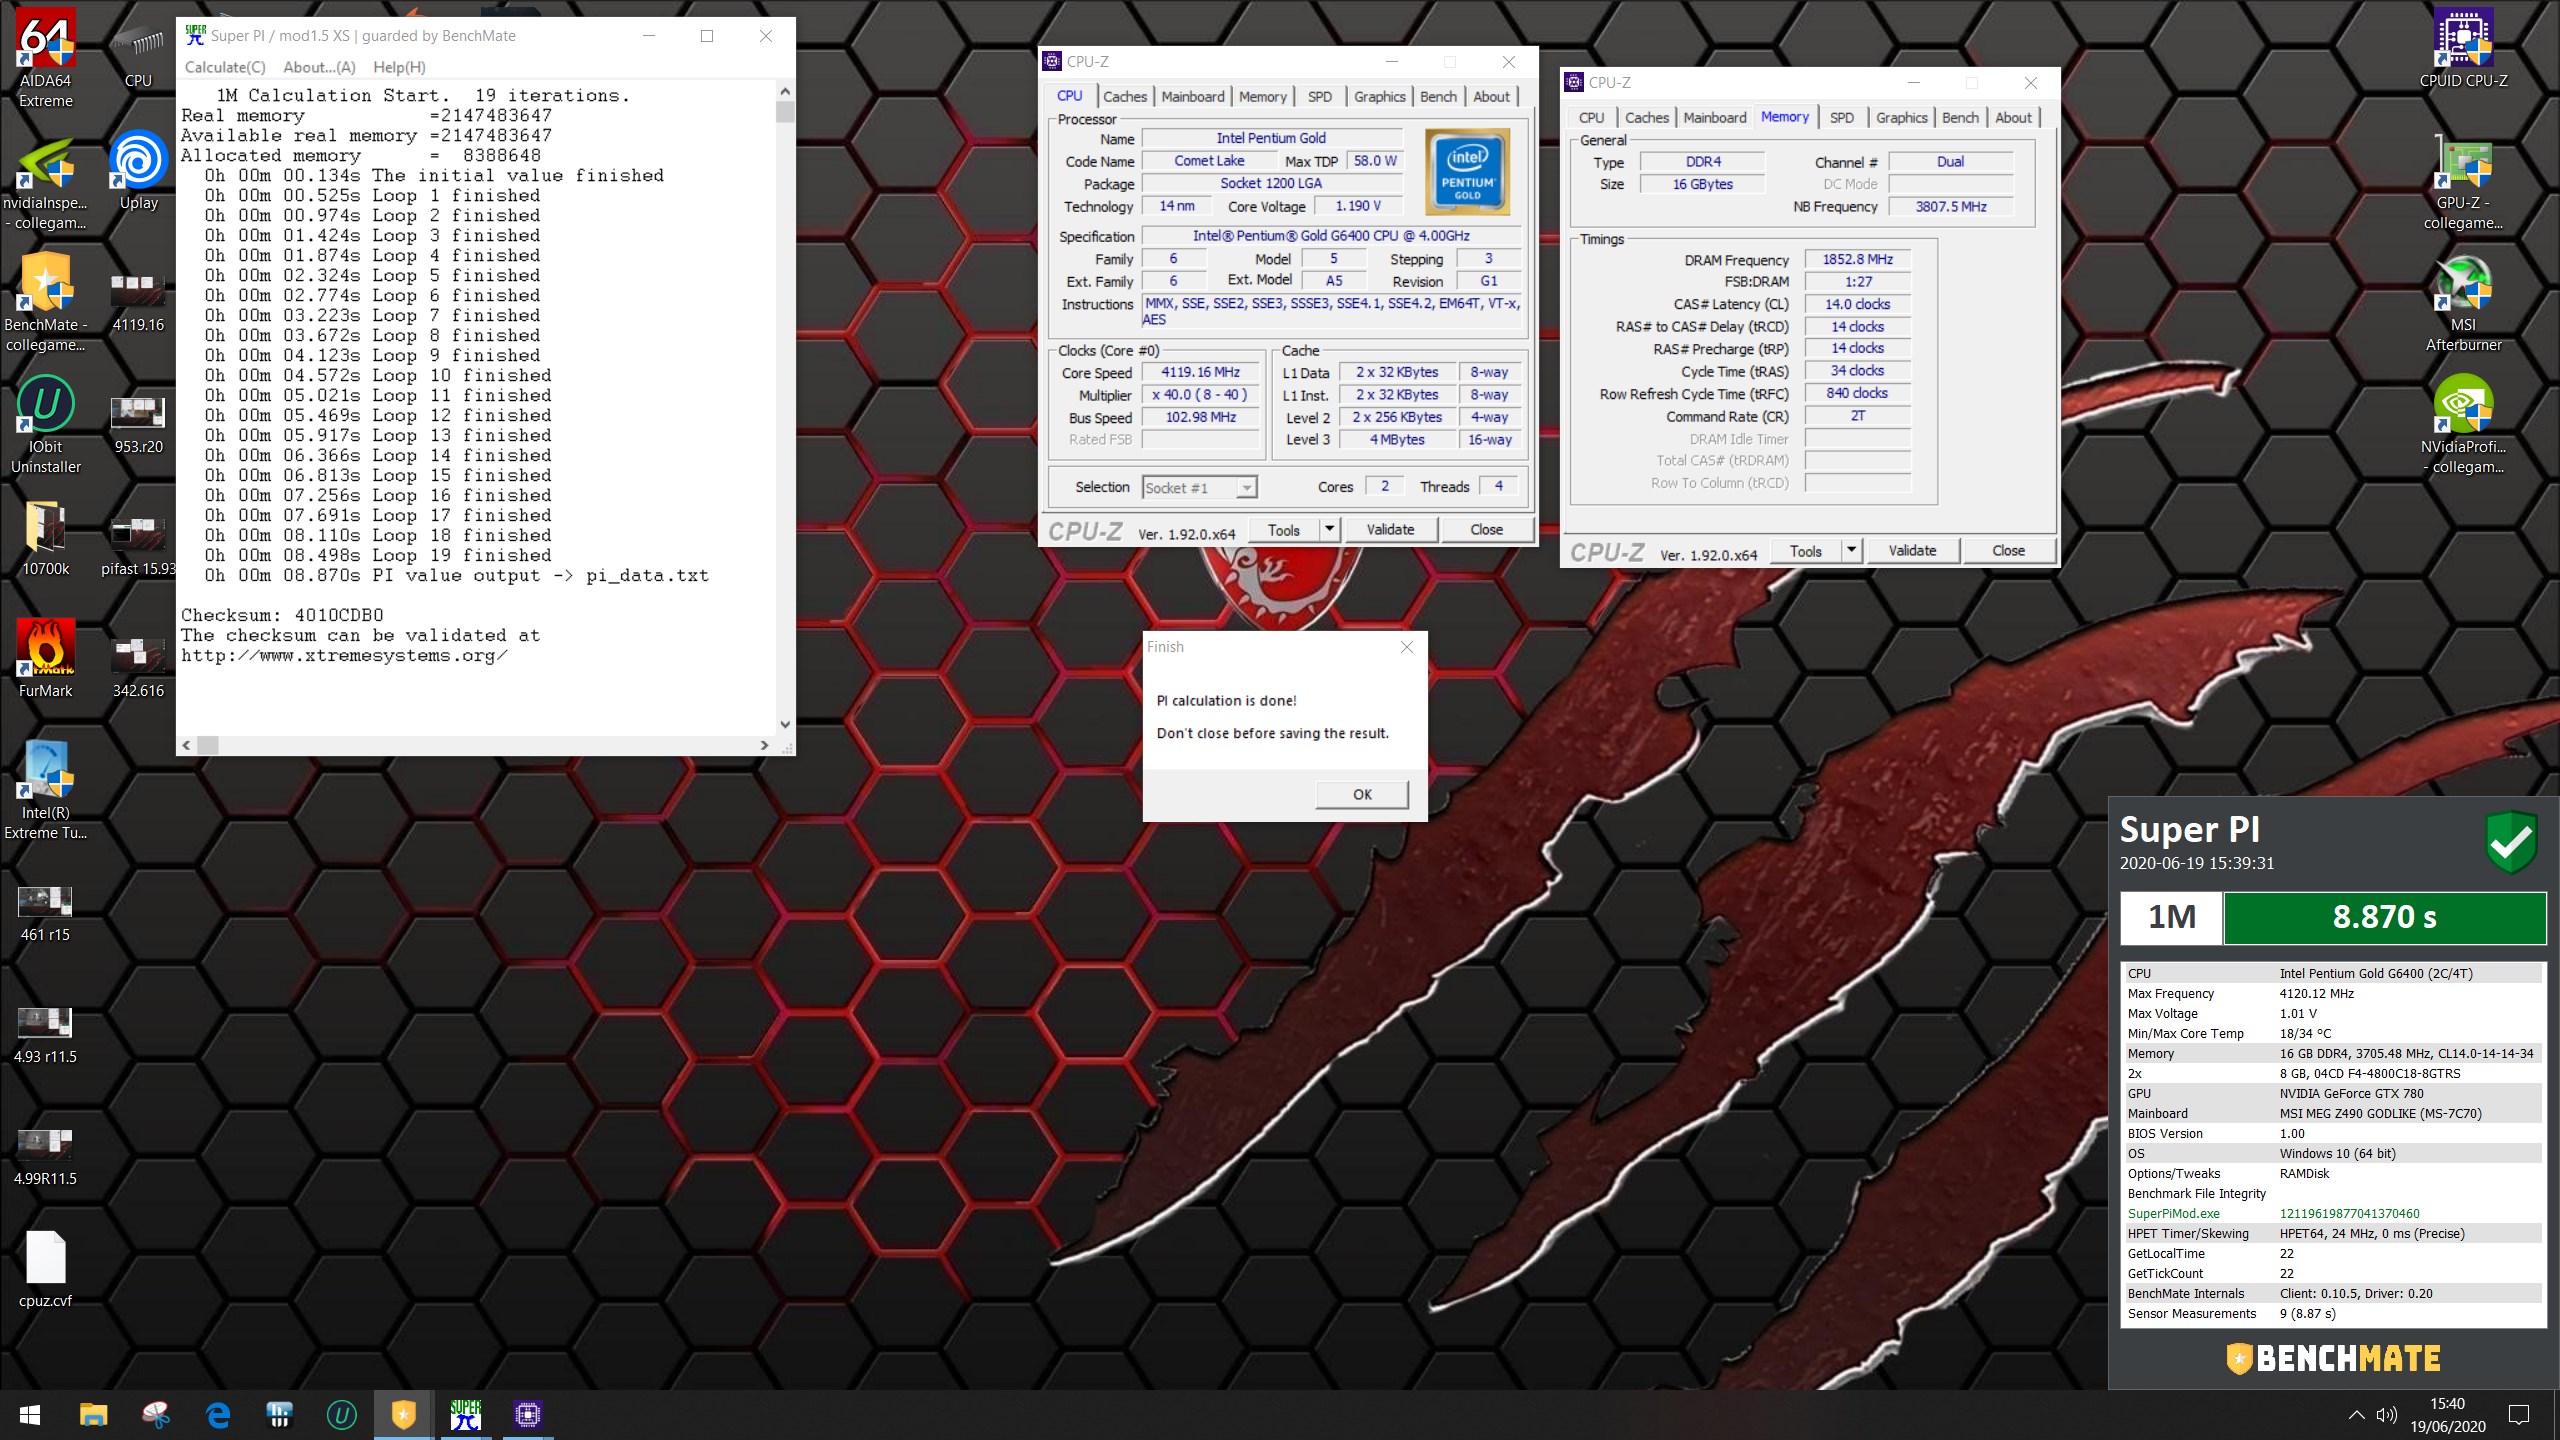Viewport: 2560px width, 1440px height.
Task: Click Super PI horizontal scrollbar right arrow
Action: click(764, 745)
